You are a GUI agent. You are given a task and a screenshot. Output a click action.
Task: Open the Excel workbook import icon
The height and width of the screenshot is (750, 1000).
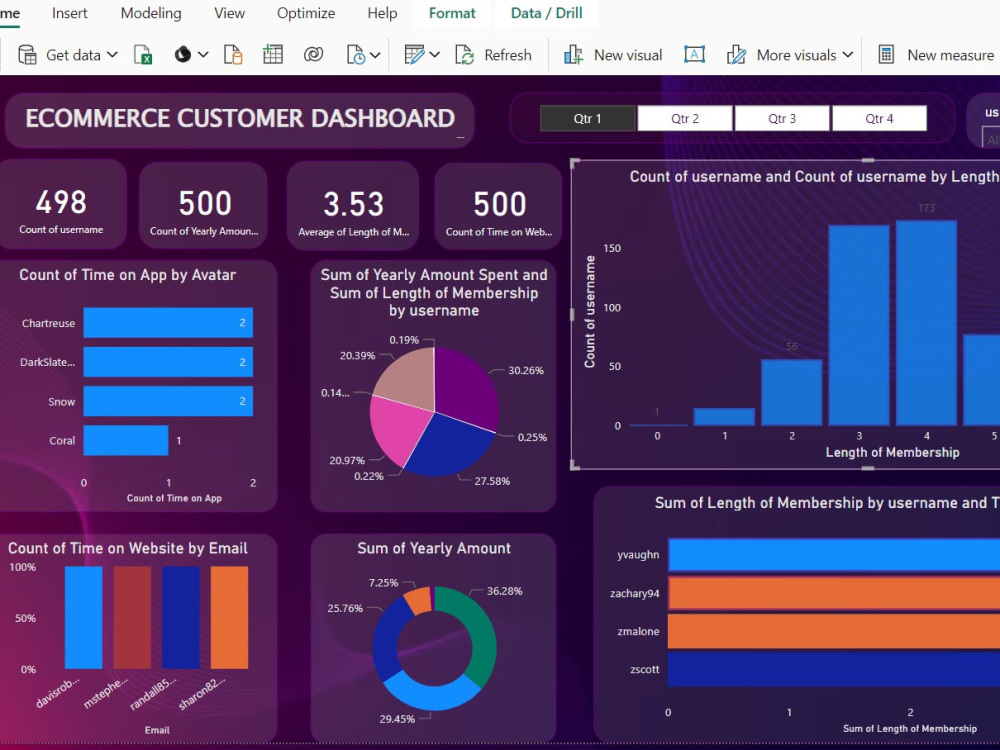point(143,55)
